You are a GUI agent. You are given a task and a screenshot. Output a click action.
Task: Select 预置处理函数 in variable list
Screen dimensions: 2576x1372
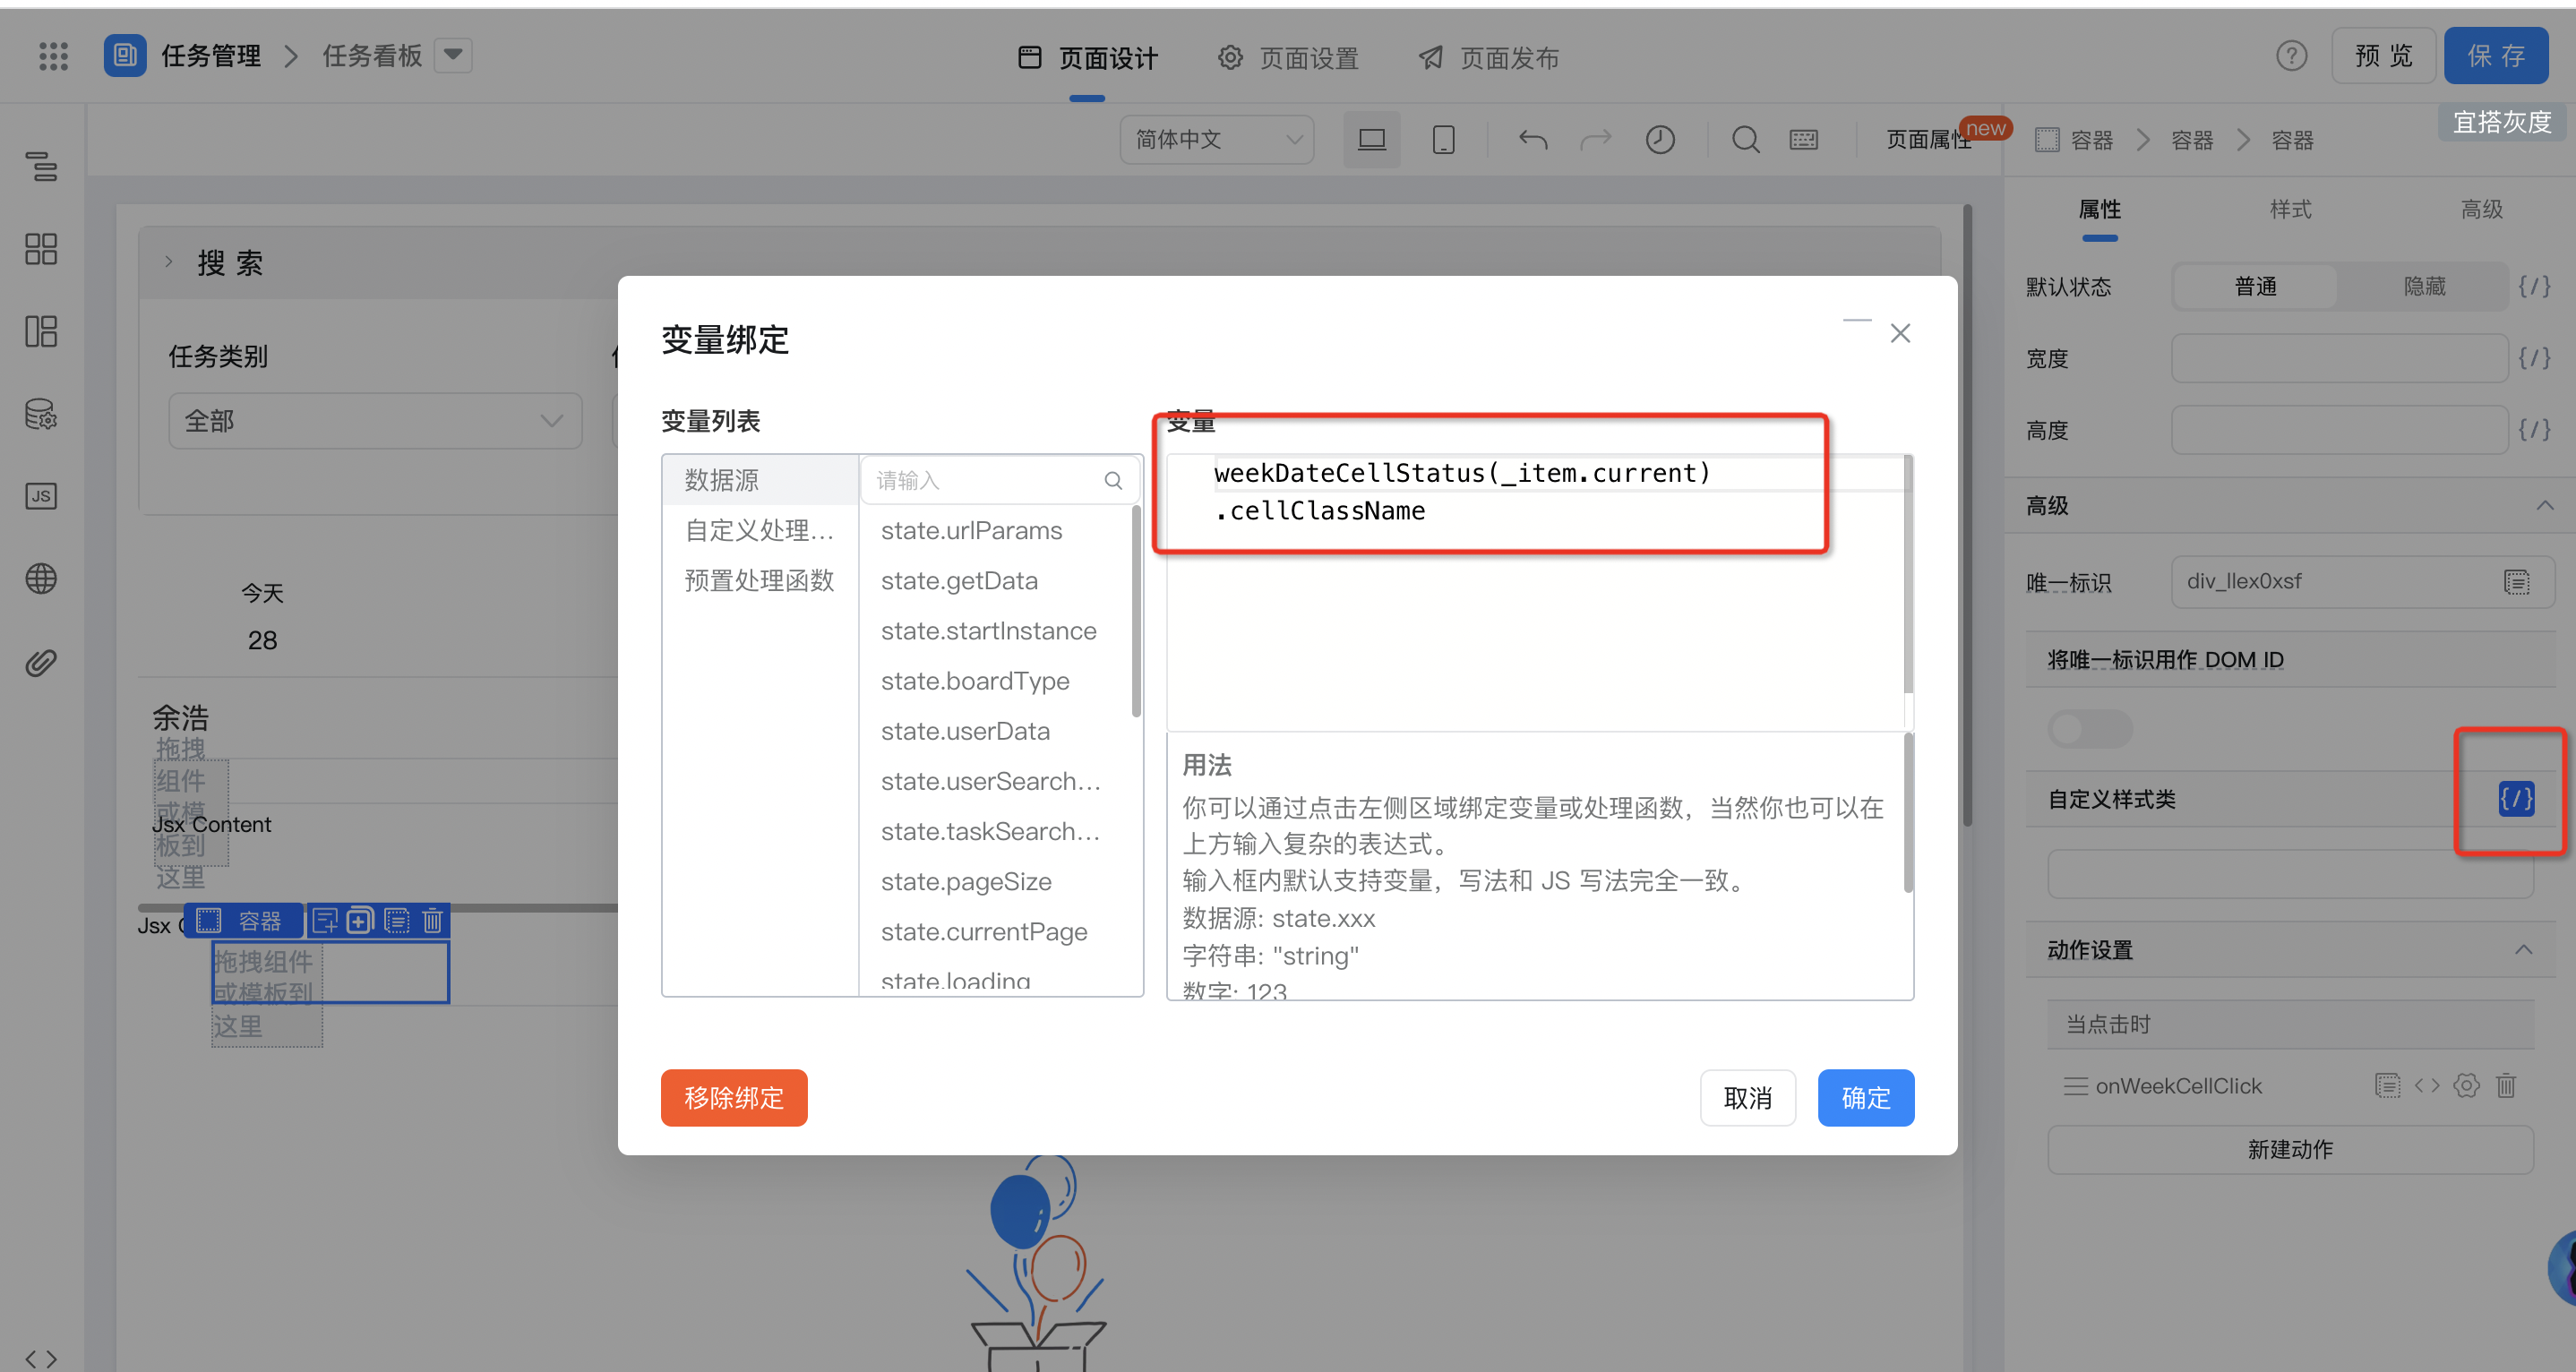[x=759, y=580]
